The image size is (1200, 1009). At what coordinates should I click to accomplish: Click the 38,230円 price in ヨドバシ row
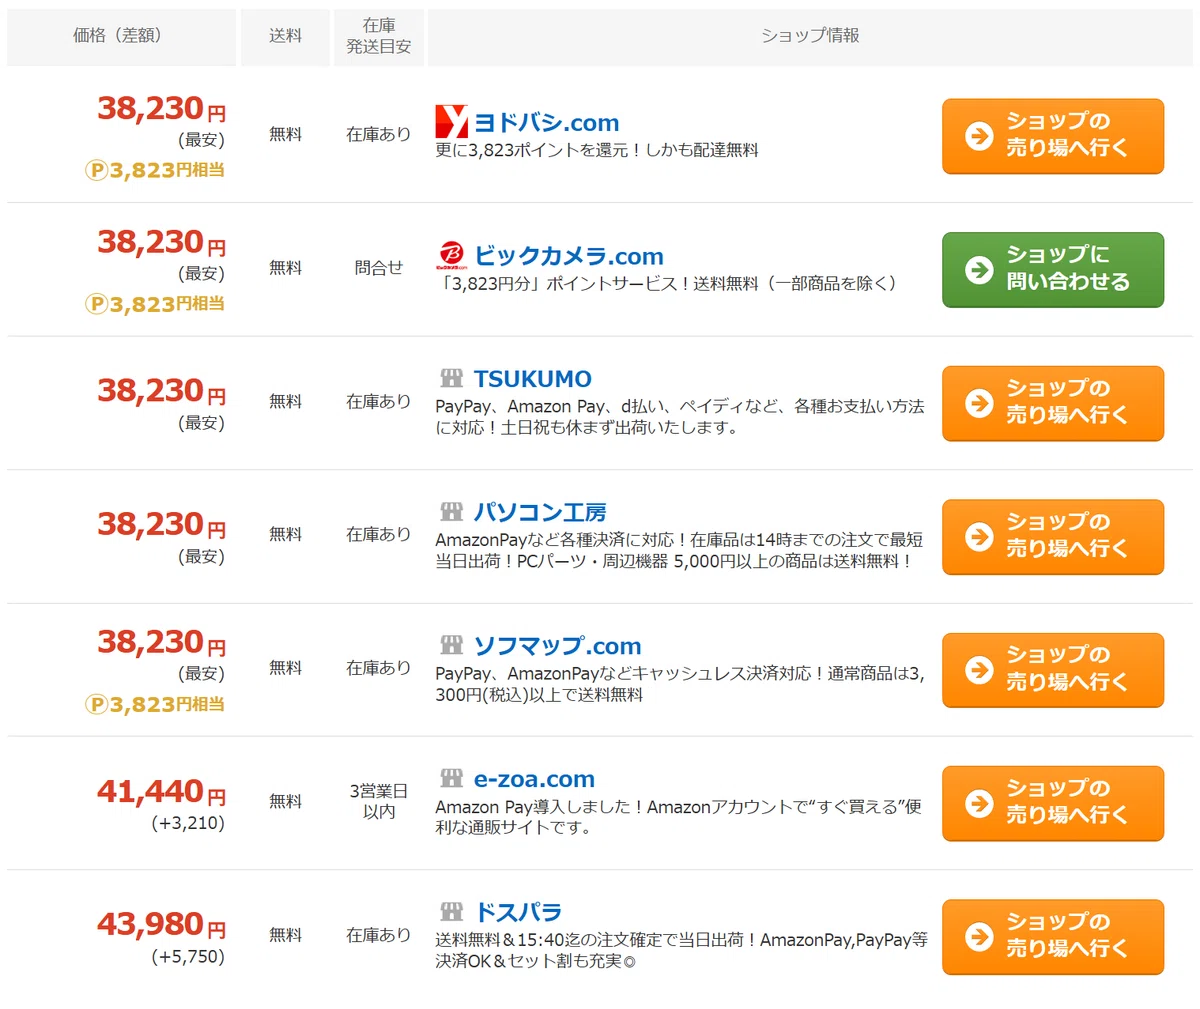tap(161, 108)
